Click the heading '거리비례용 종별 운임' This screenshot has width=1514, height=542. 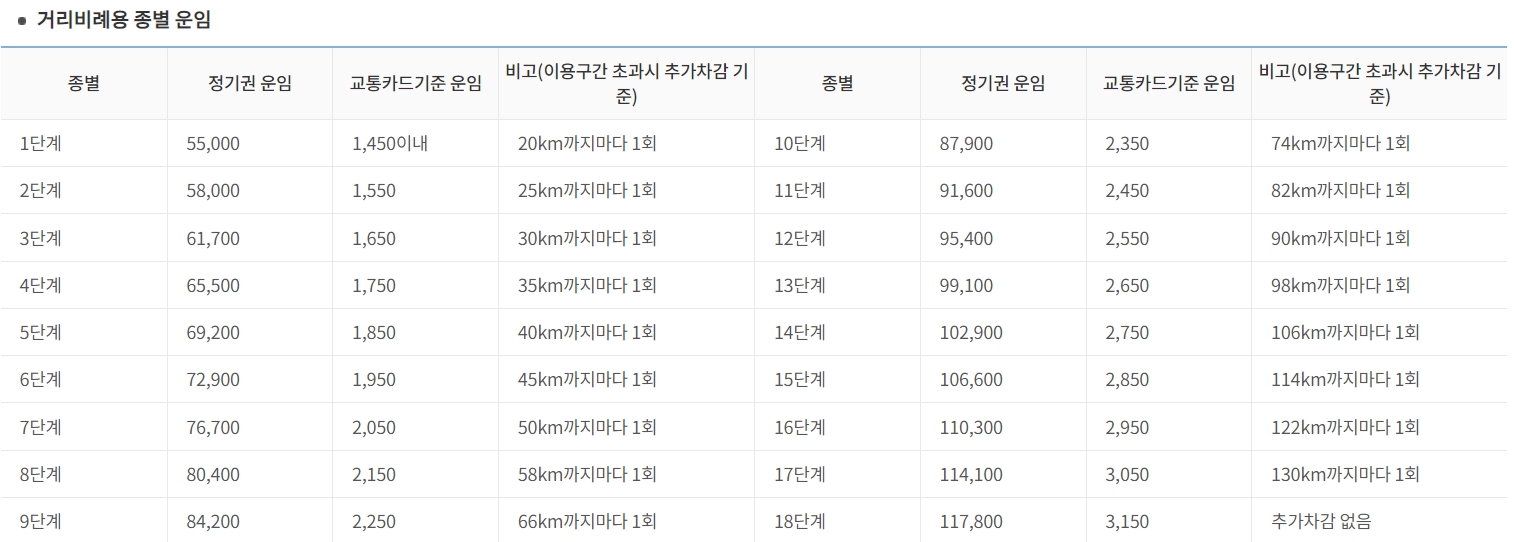point(124,19)
